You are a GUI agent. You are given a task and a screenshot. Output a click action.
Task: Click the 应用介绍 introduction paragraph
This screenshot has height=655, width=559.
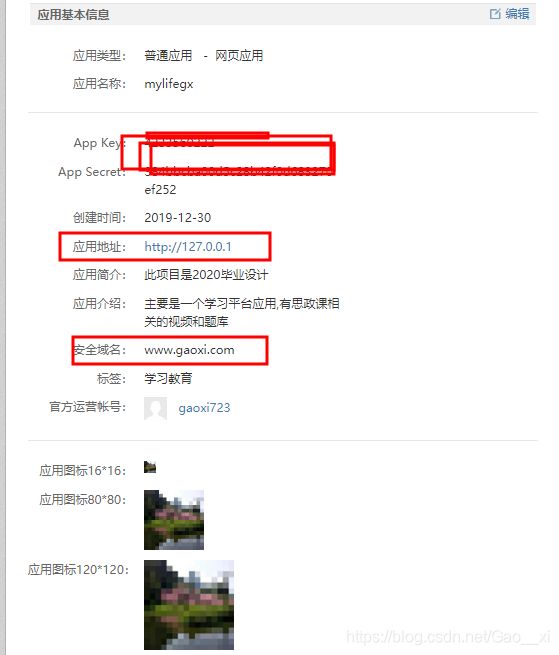pyautogui.click(x=241, y=312)
